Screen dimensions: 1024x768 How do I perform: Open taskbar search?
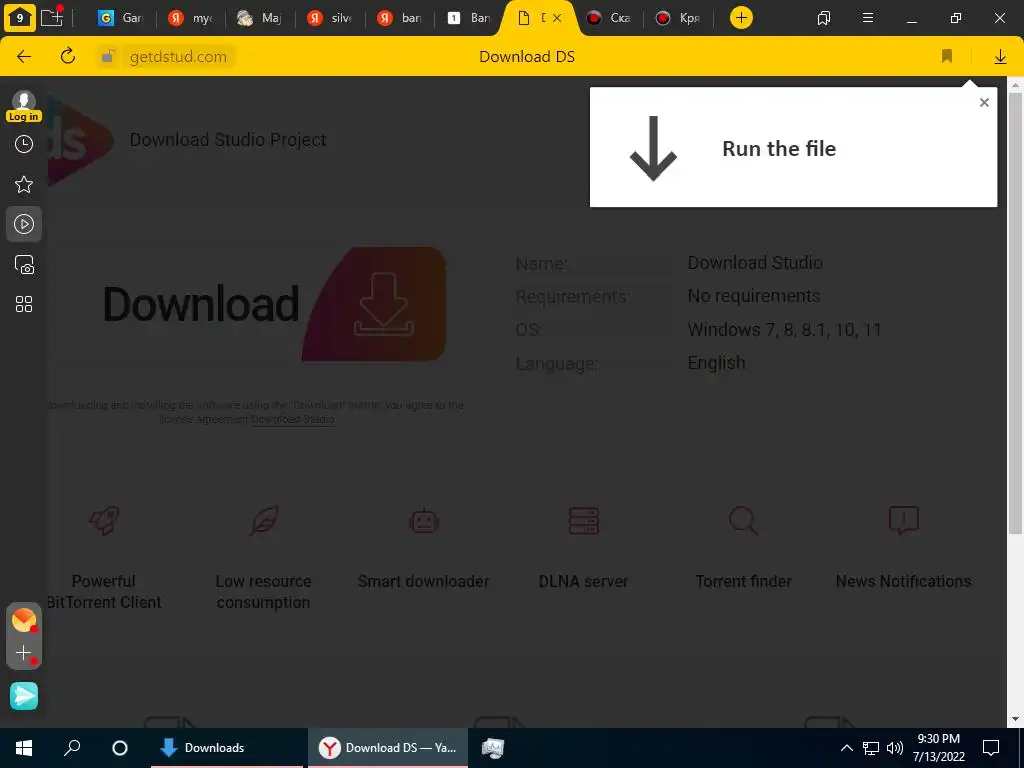72,748
